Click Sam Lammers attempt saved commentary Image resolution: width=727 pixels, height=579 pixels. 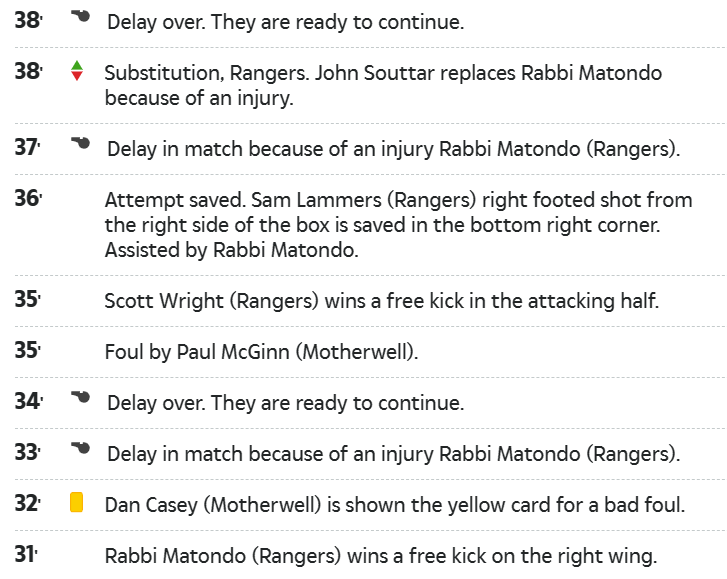click(x=398, y=225)
